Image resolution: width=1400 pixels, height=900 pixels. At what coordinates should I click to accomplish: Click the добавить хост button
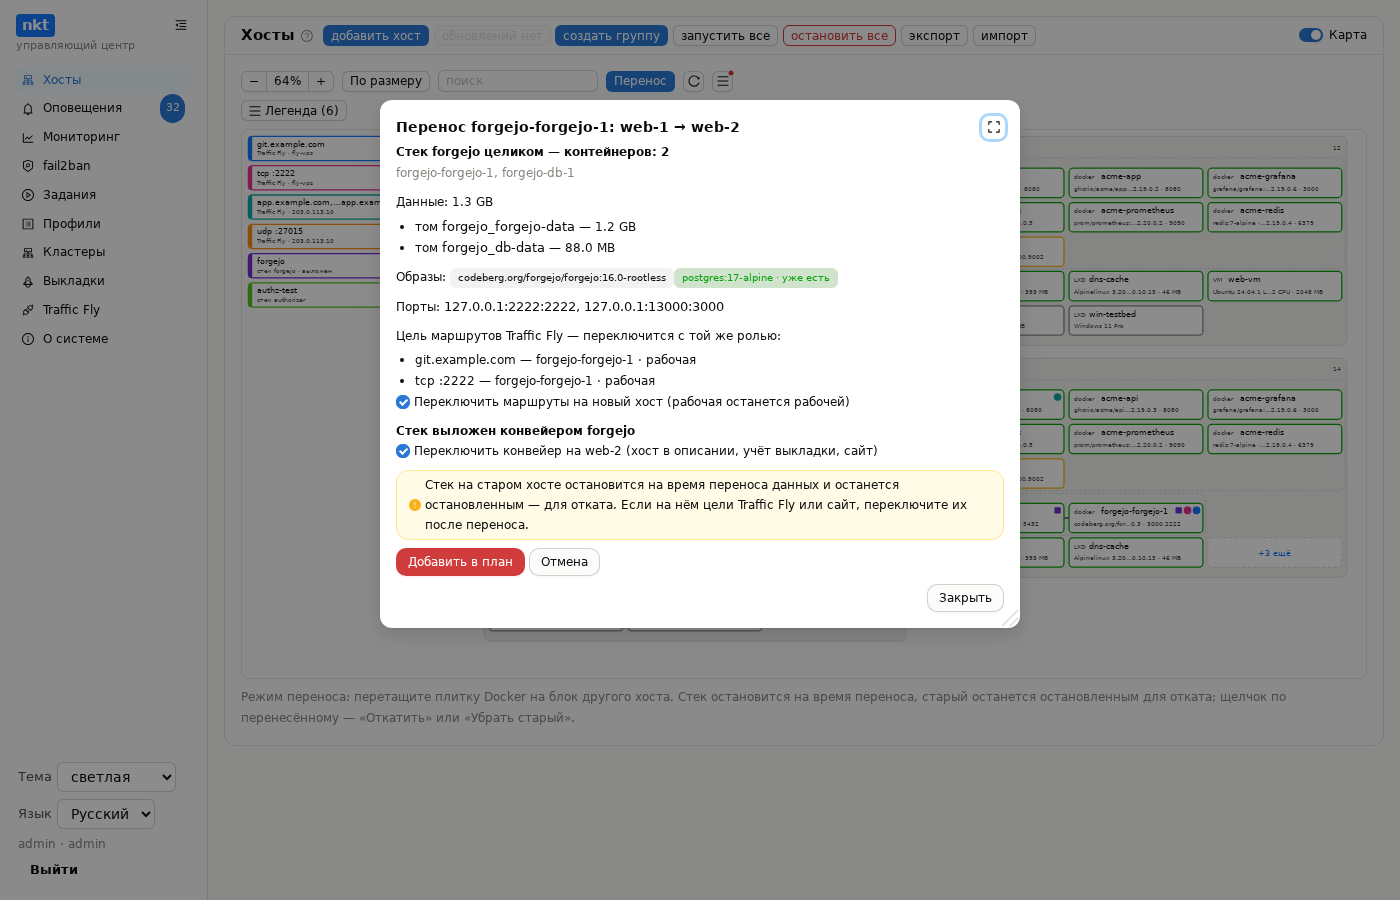(x=376, y=36)
